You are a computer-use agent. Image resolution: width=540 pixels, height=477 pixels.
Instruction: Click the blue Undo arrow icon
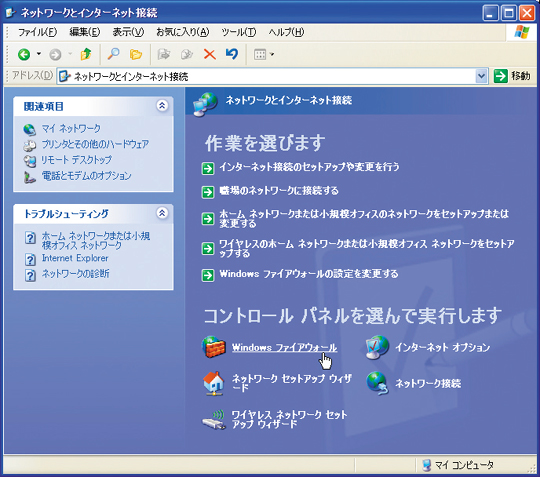[x=232, y=54]
